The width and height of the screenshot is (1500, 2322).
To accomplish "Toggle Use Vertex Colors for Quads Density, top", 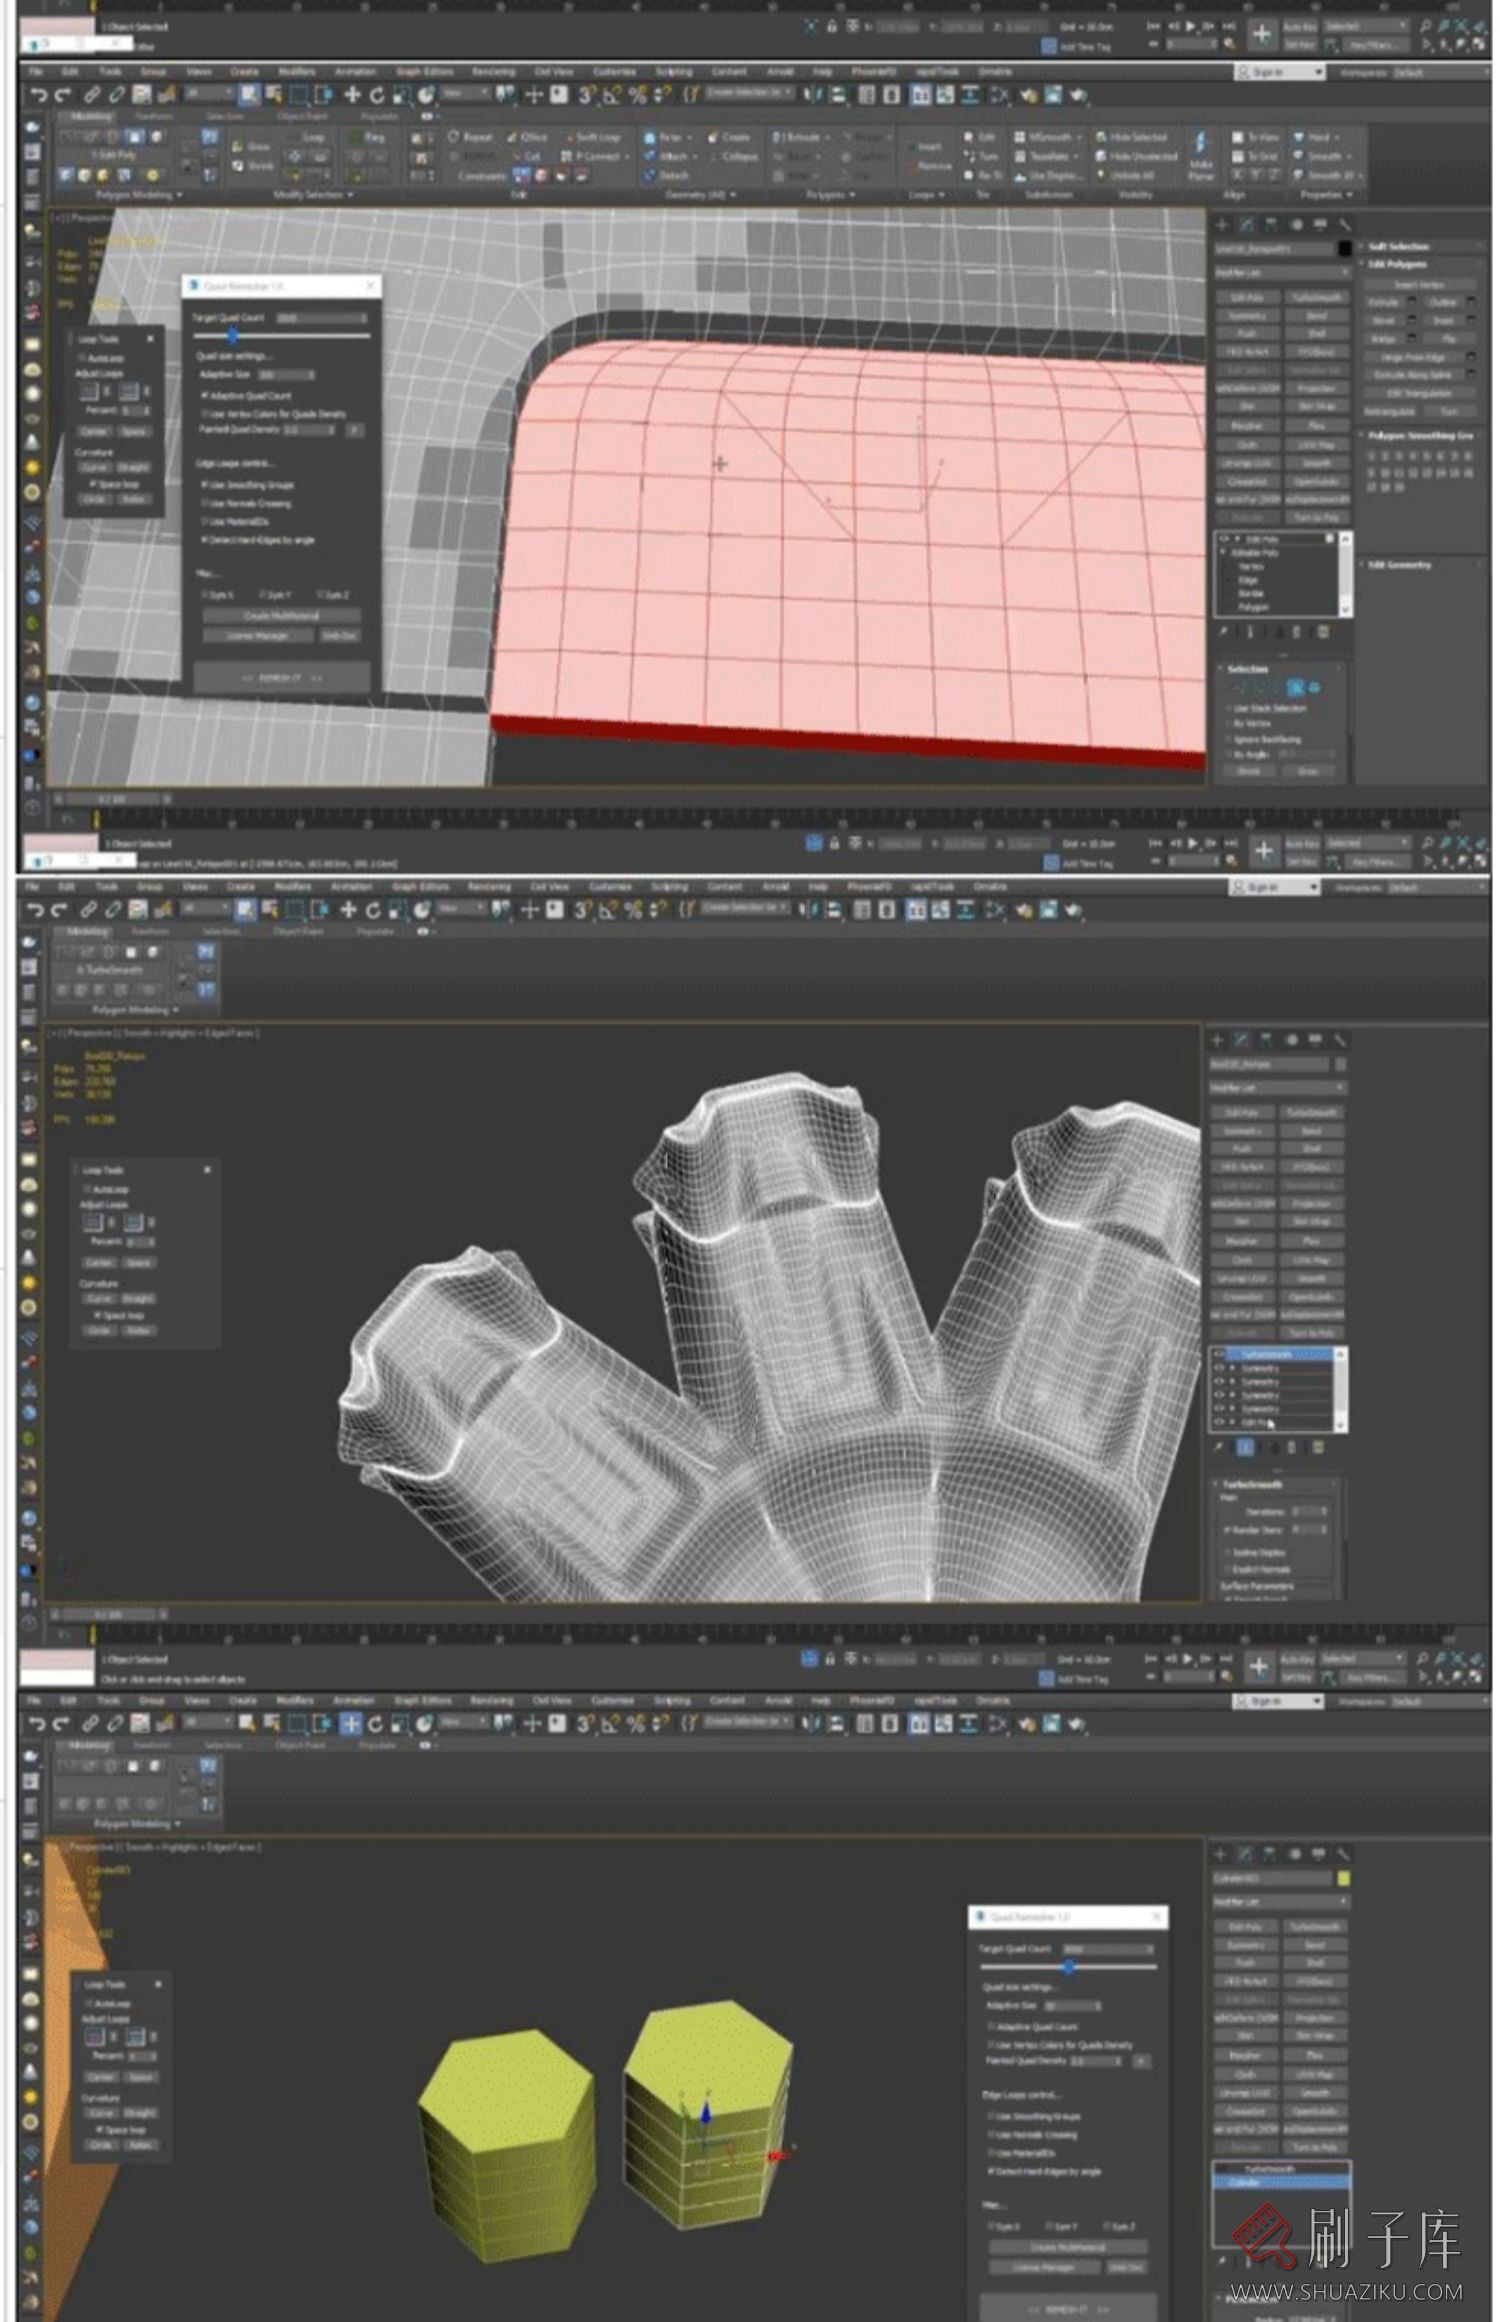I will [x=274, y=413].
